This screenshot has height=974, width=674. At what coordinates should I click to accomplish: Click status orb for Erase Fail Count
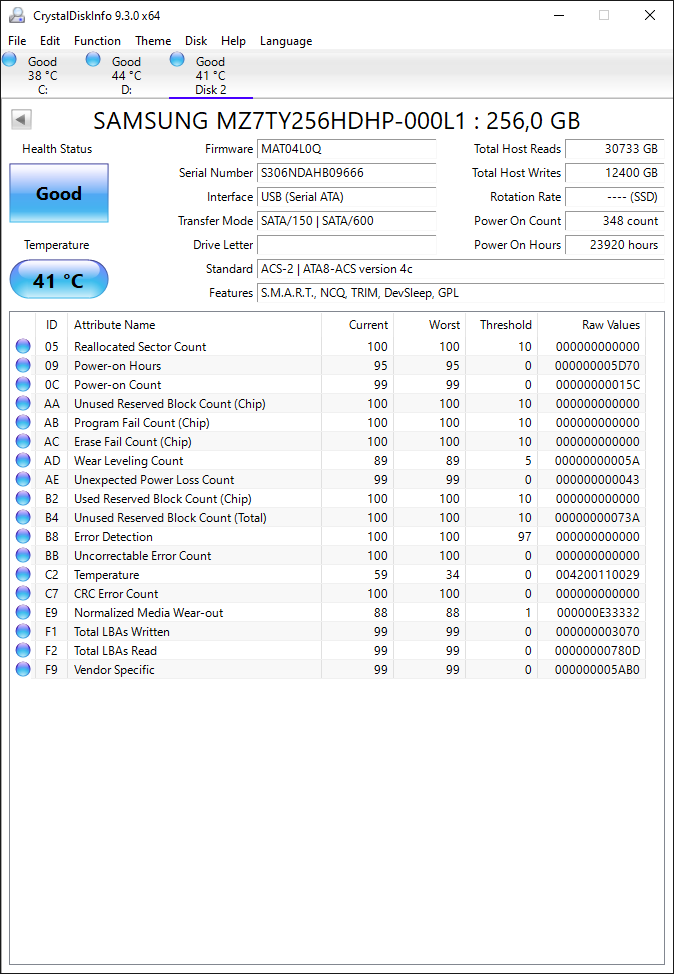(23, 442)
